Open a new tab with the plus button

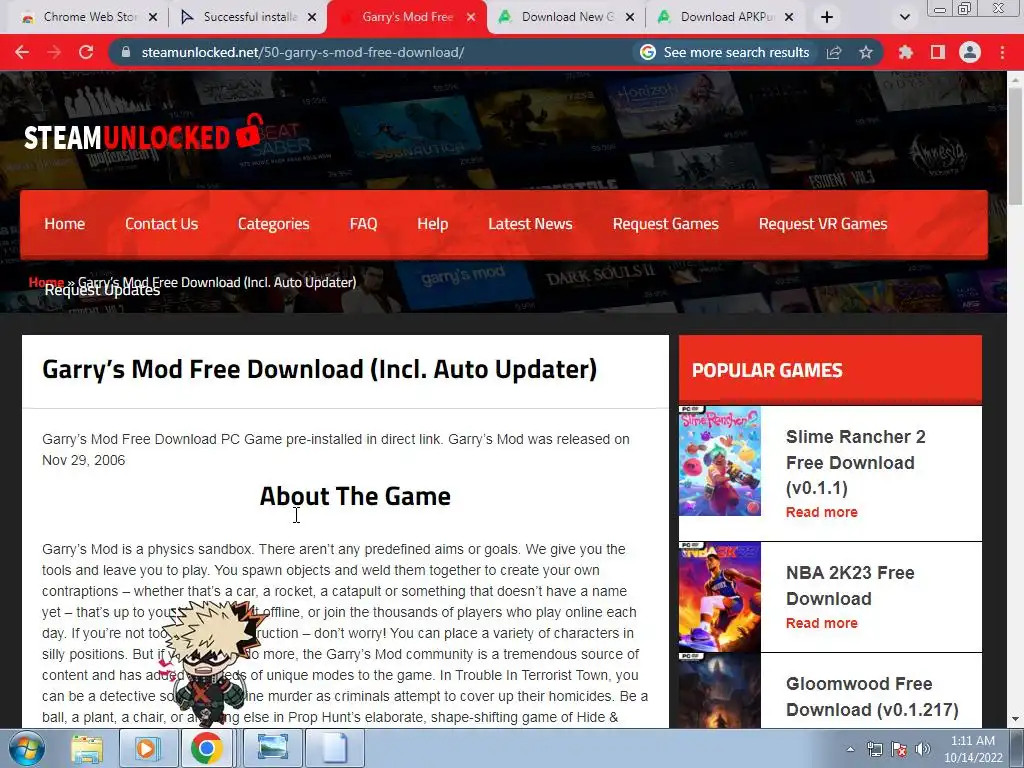[827, 17]
